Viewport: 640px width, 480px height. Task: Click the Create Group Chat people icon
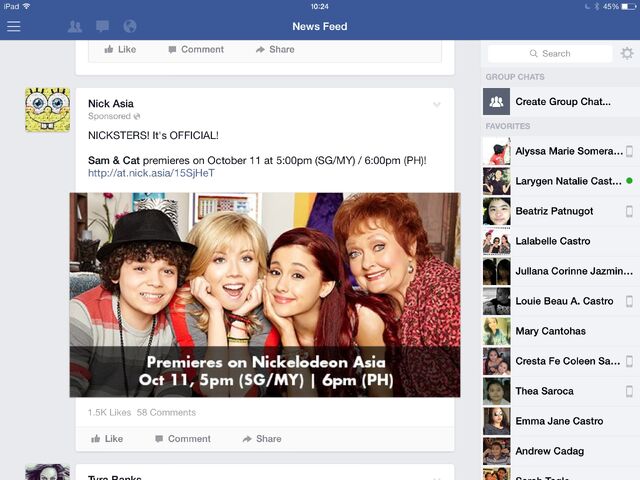(x=496, y=101)
